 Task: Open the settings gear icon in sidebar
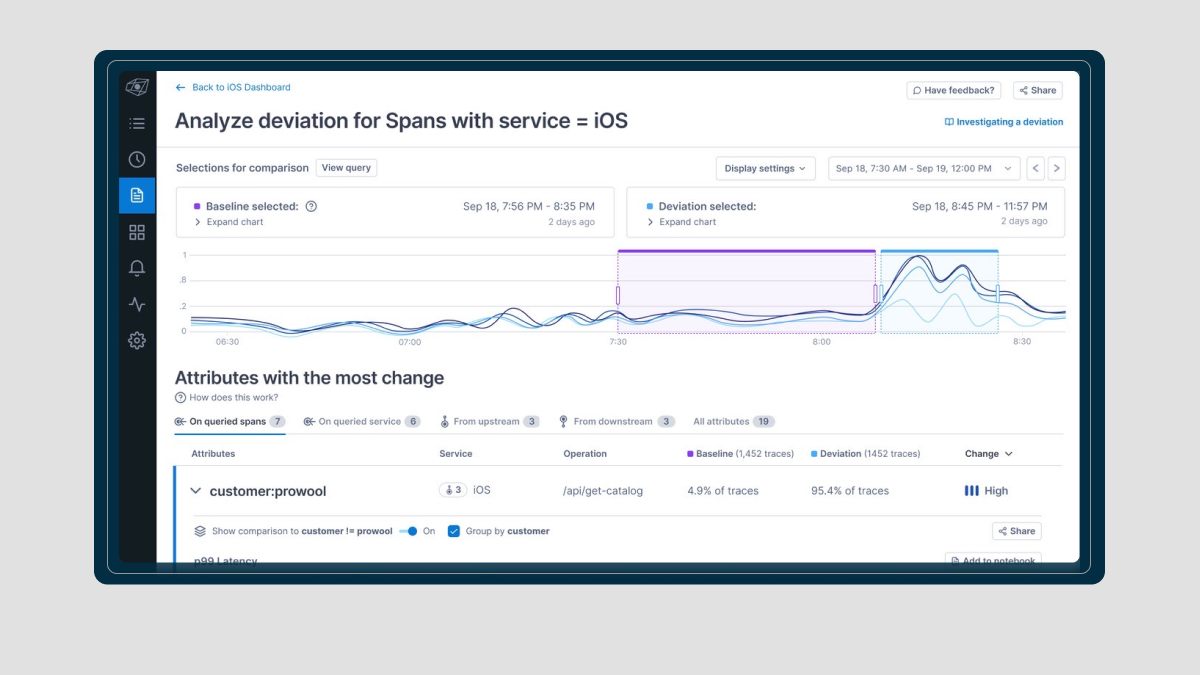137,341
